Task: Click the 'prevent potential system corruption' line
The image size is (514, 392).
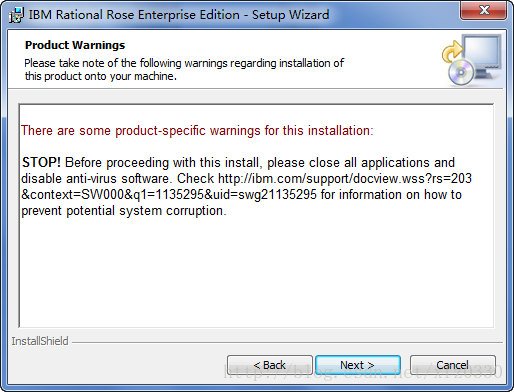Action: [124, 211]
